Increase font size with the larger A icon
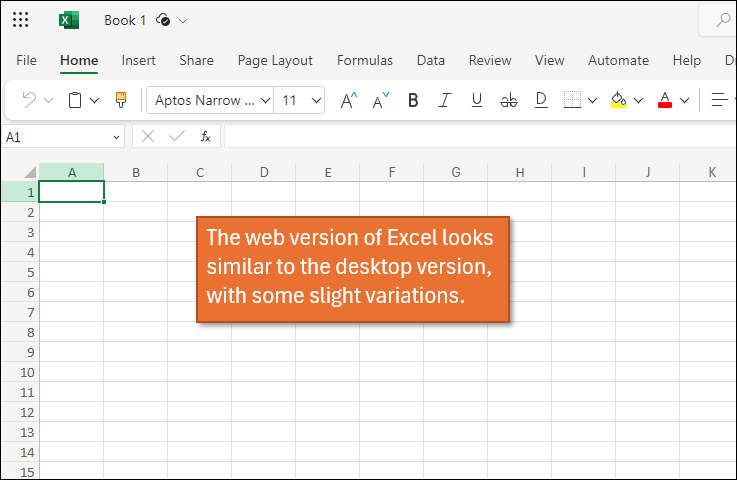The image size is (737, 480). [348, 100]
